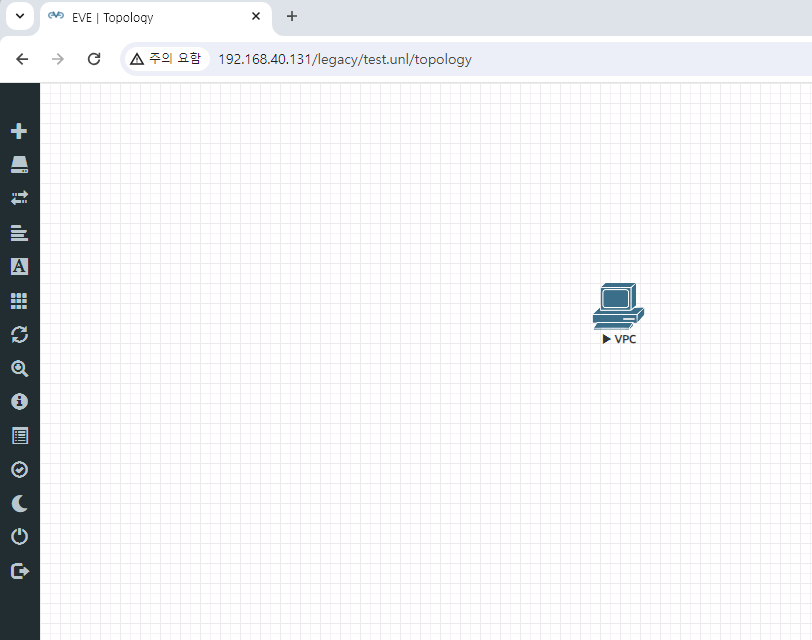Click the Refresh topology icon in sidebar
The height and width of the screenshot is (640, 812).
[19, 334]
